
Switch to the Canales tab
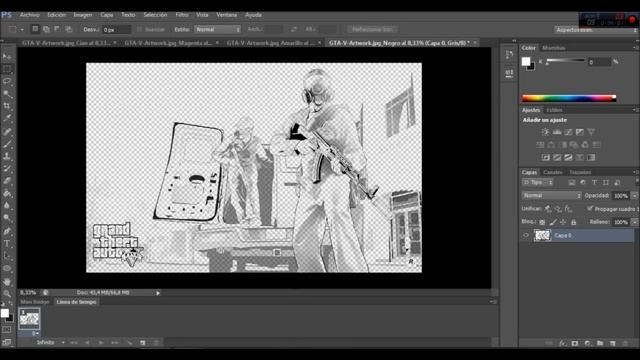pos(553,172)
